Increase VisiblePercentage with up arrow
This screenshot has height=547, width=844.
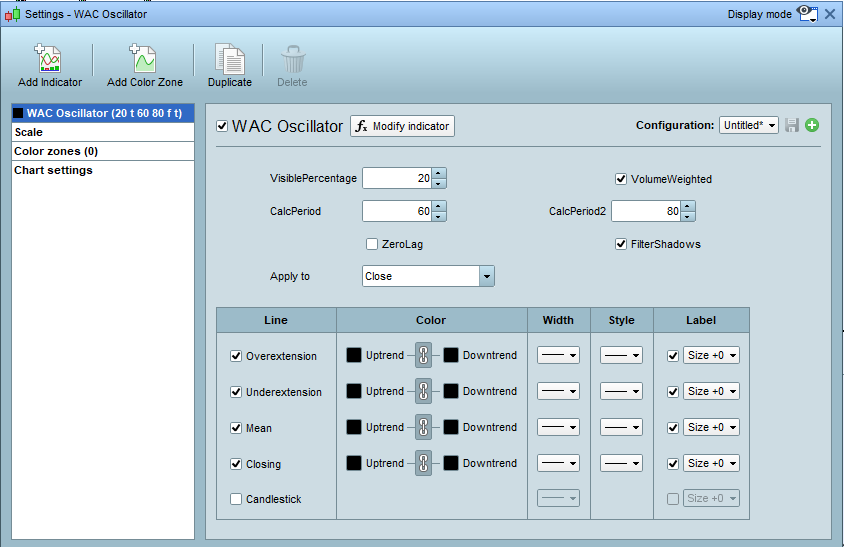click(x=439, y=173)
